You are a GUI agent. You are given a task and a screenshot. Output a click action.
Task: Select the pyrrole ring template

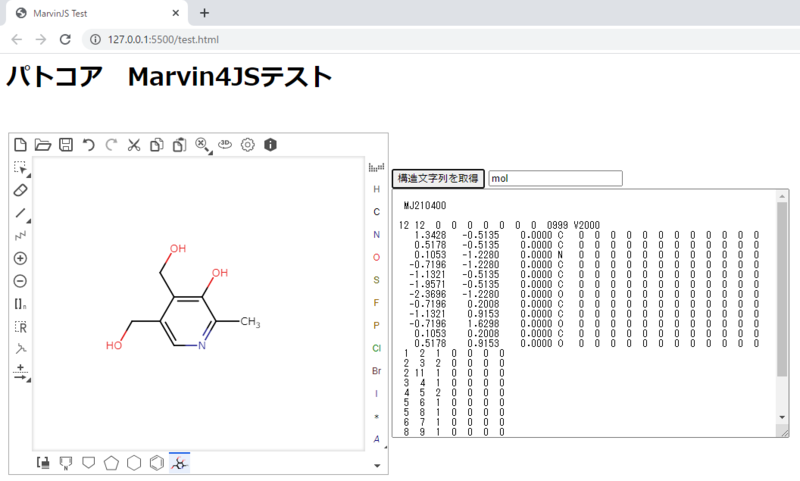click(x=66, y=463)
